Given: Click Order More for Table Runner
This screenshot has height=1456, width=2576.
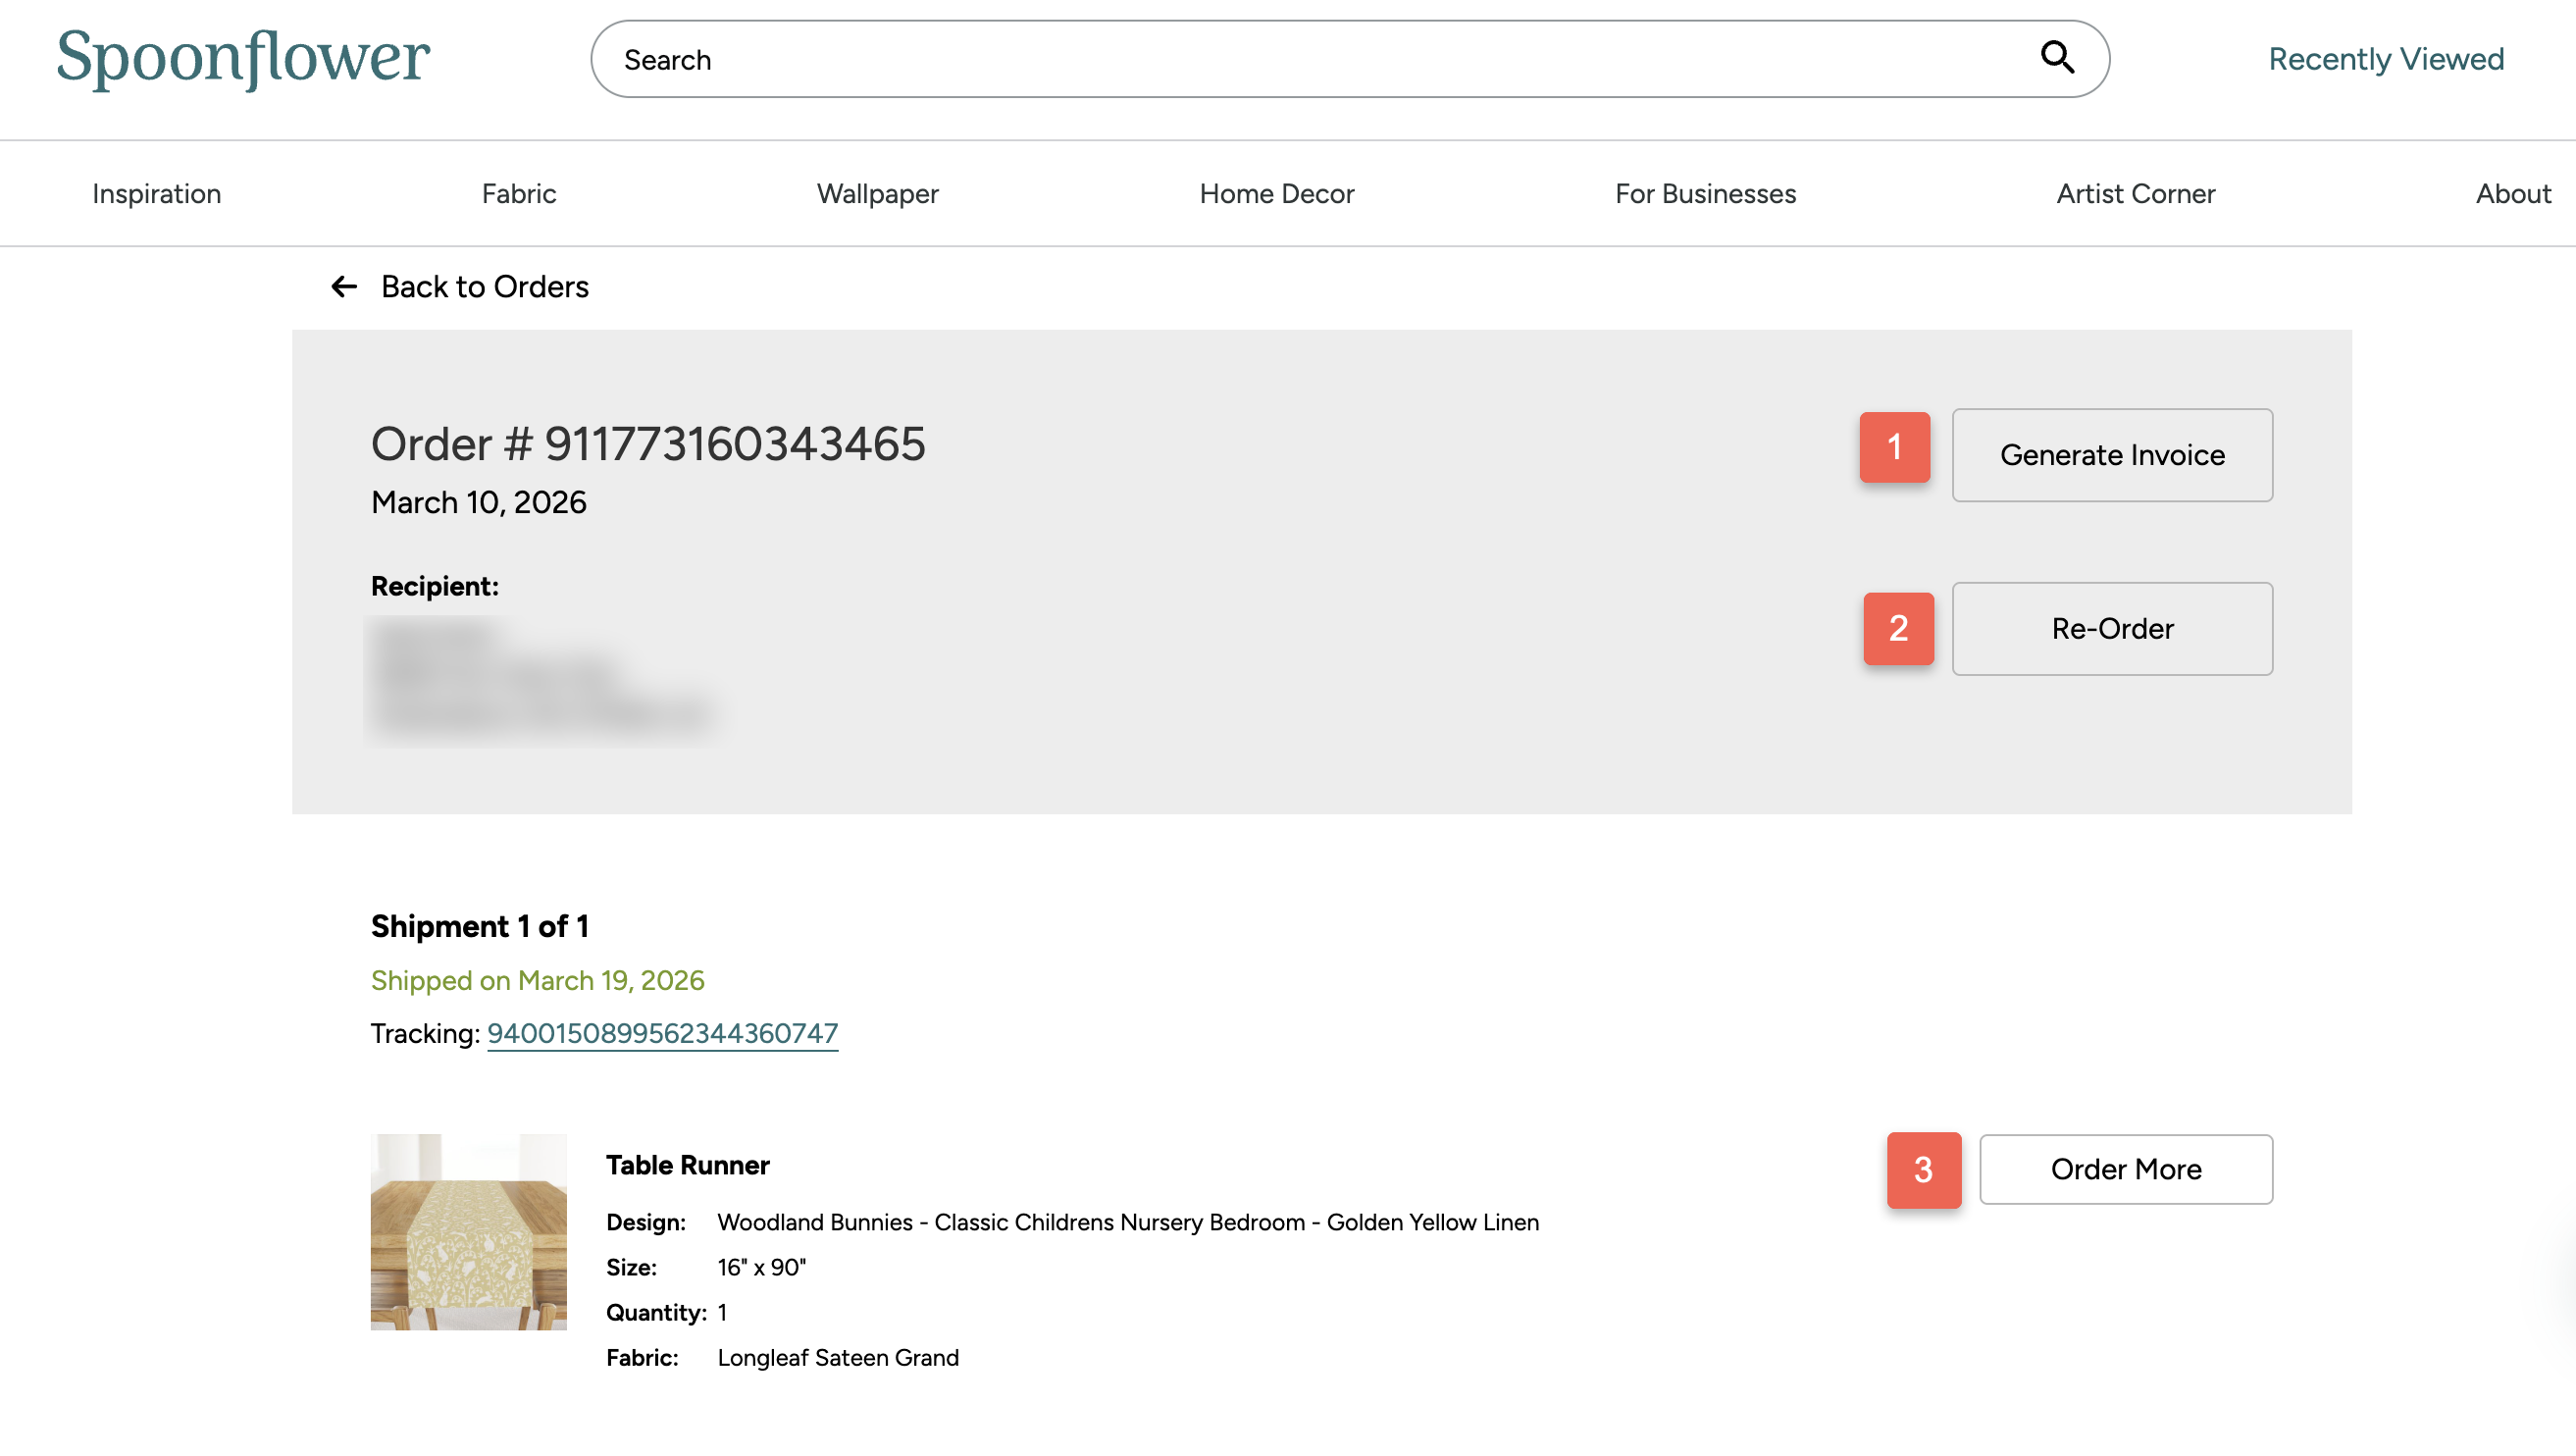Looking at the screenshot, I should pyautogui.click(x=2125, y=1169).
